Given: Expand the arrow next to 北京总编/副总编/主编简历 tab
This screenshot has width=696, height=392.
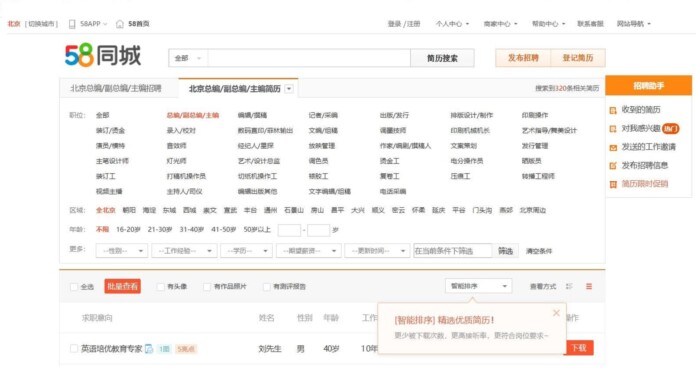Looking at the screenshot, I should [x=289, y=89].
